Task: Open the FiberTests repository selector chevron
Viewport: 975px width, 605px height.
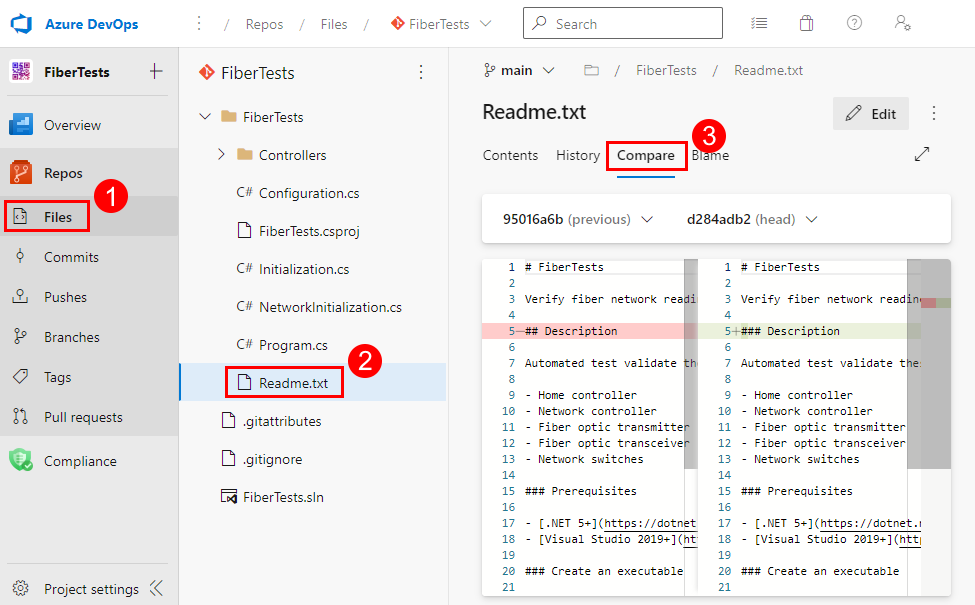Action: 487,22
